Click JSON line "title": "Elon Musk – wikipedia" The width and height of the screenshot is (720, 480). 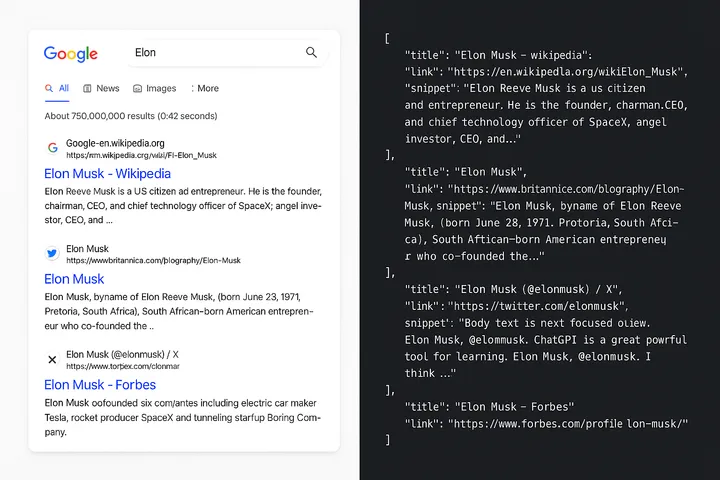pos(498,55)
